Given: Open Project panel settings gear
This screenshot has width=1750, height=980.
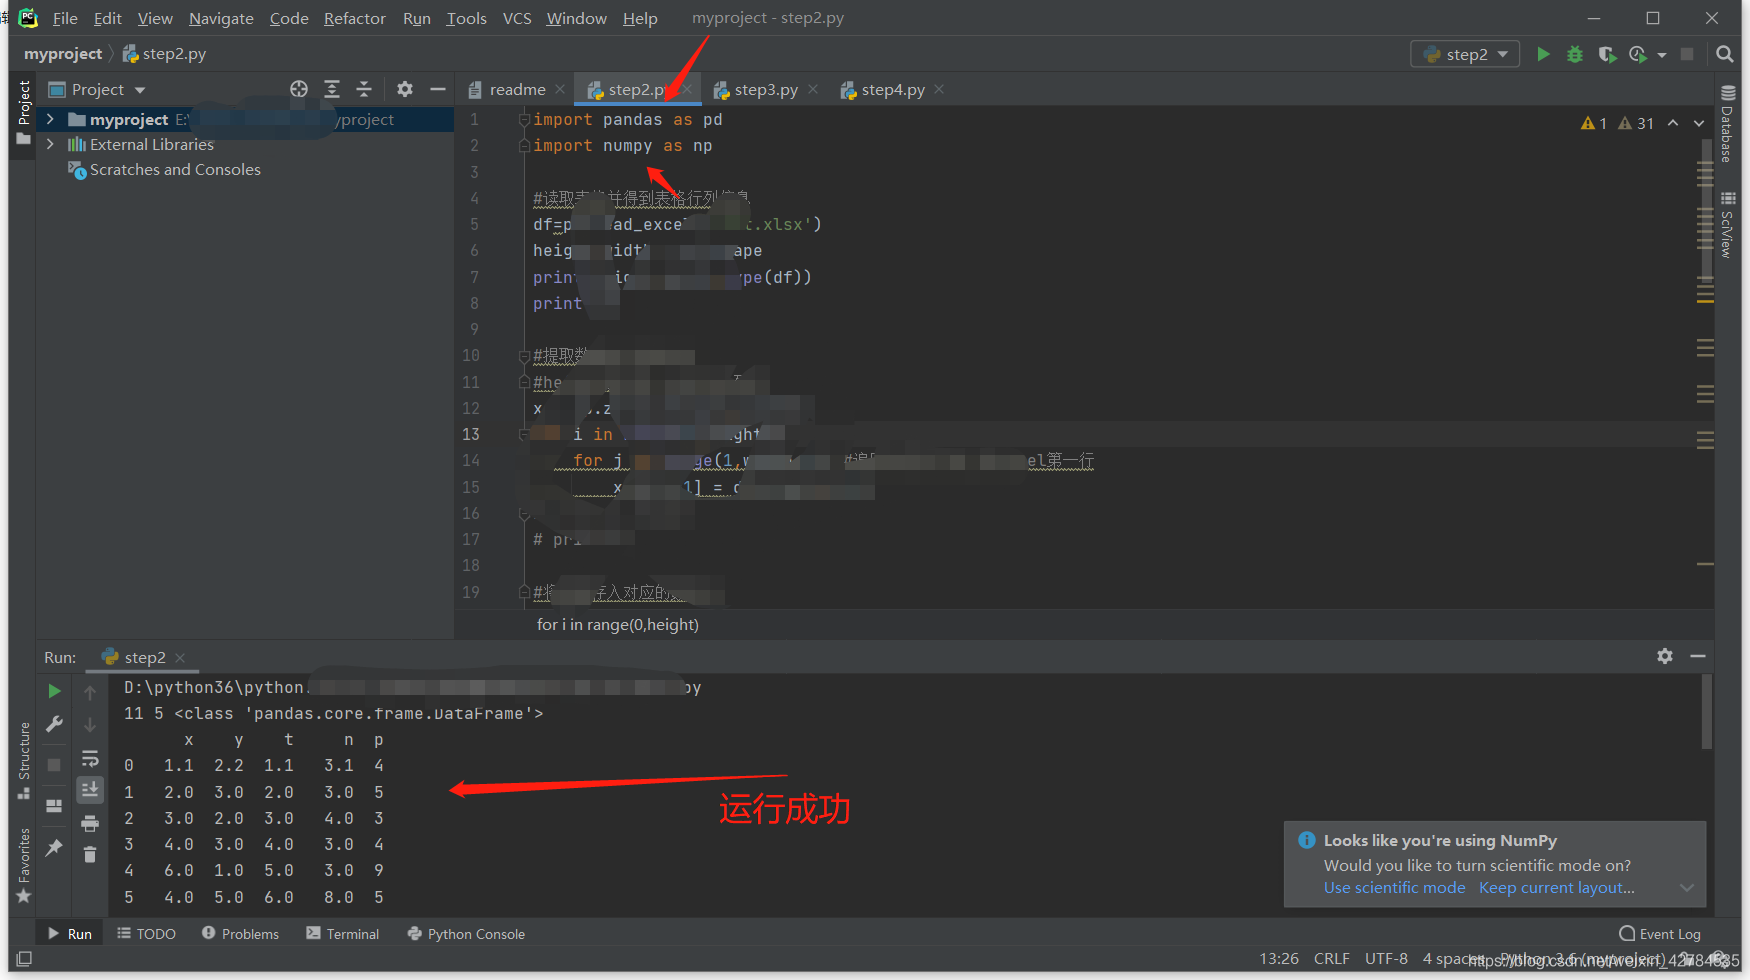Looking at the screenshot, I should pos(405,89).
